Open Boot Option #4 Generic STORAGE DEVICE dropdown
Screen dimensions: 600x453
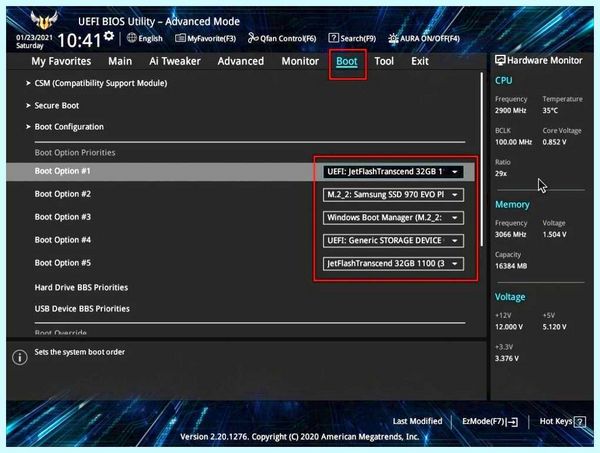point(393,241)
